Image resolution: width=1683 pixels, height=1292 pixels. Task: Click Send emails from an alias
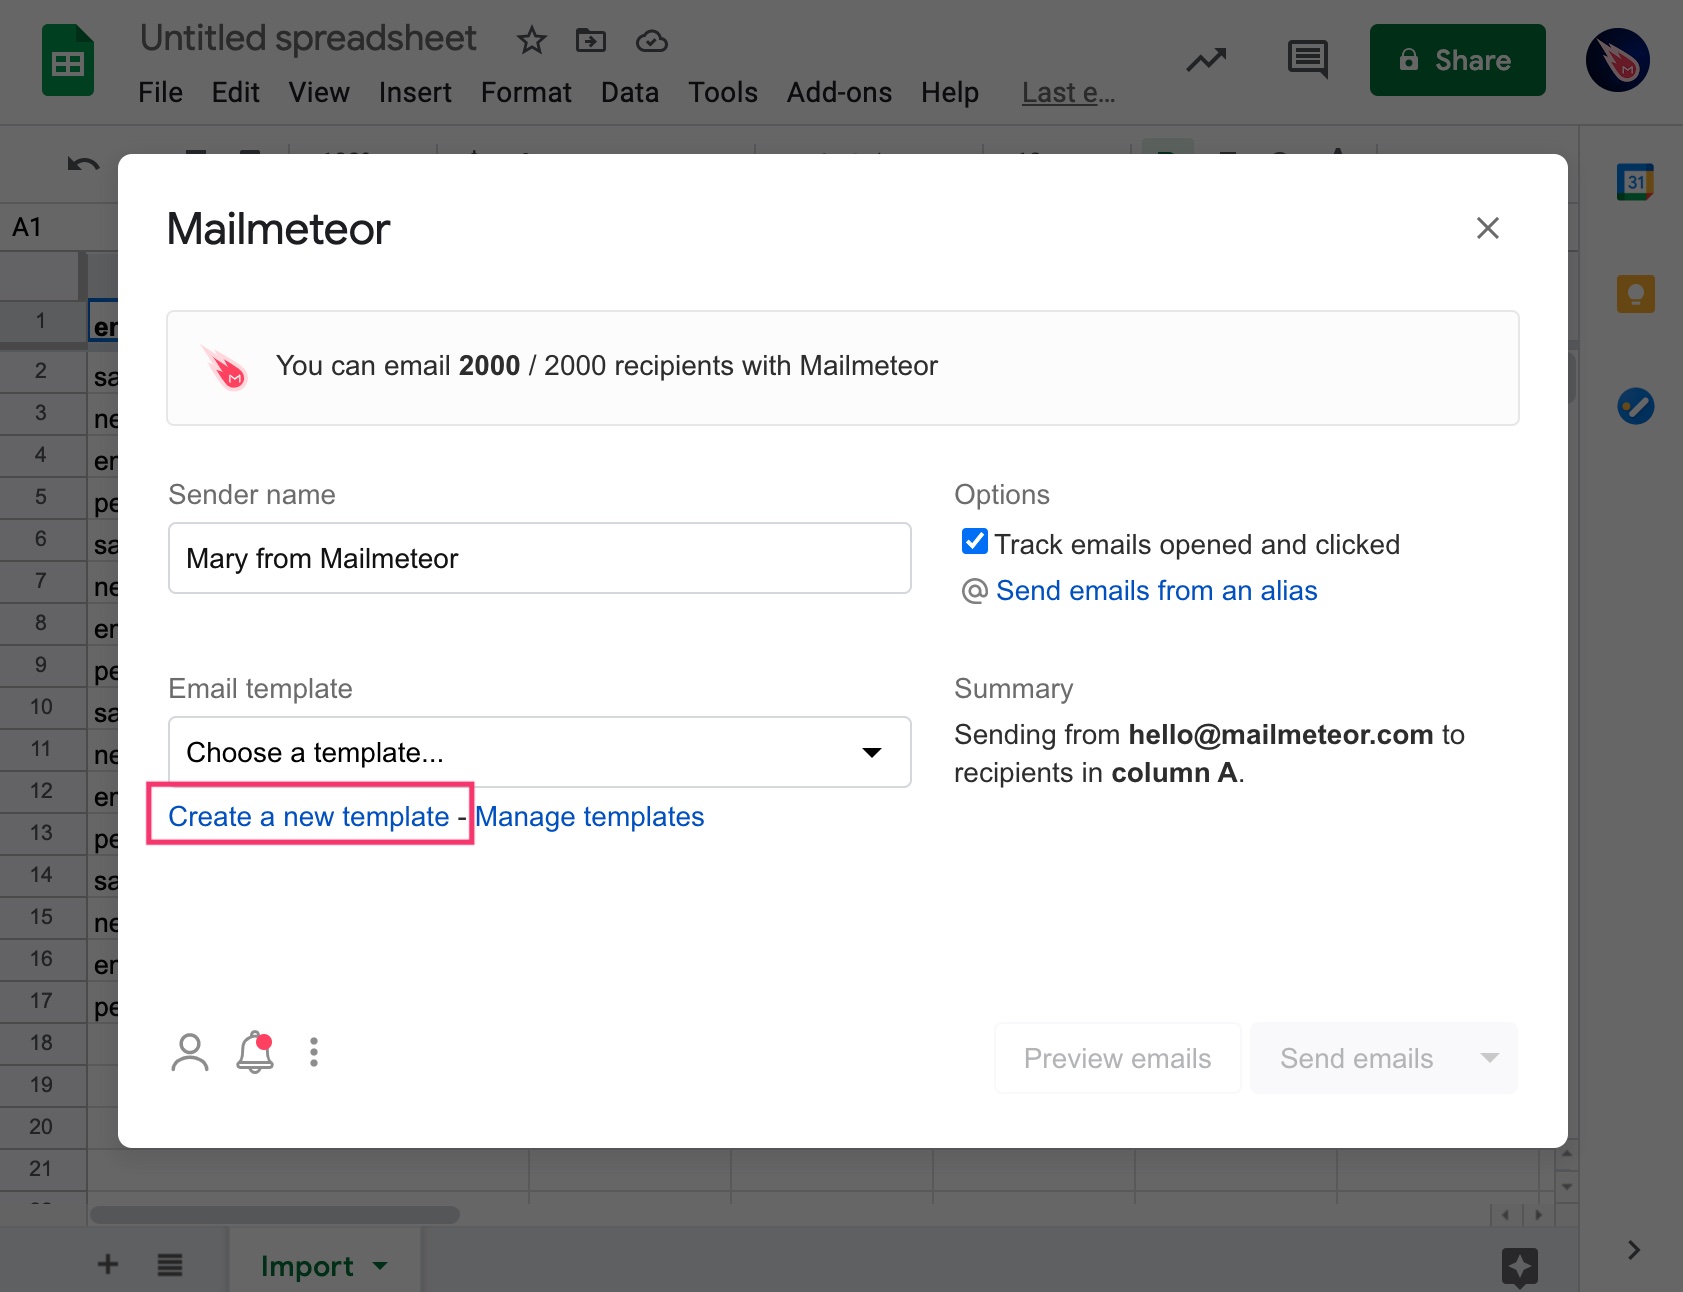tap(1156, 590)
